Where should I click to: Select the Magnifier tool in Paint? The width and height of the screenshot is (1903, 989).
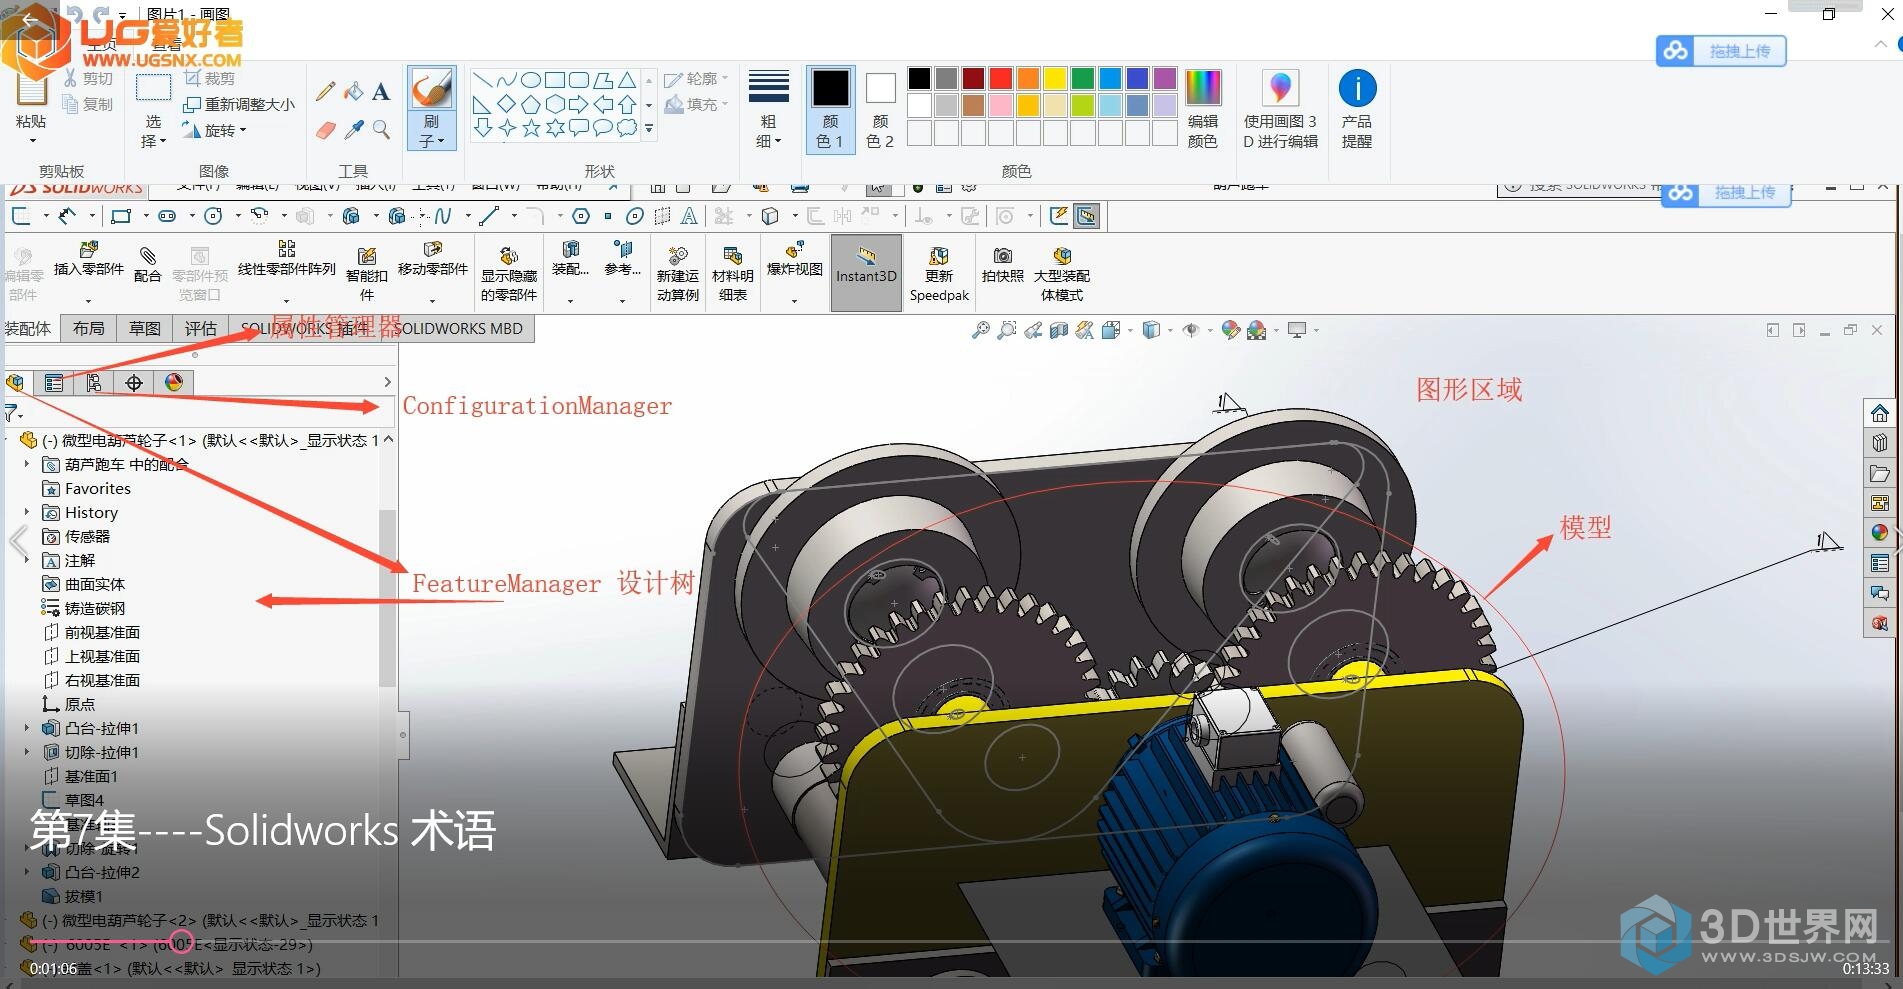point(381,130)
